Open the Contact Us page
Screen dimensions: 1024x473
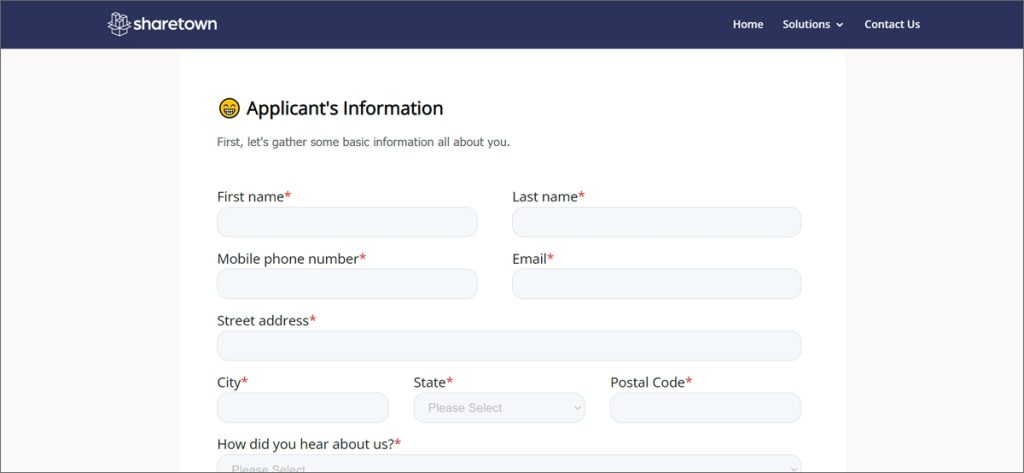coord(892,24)
